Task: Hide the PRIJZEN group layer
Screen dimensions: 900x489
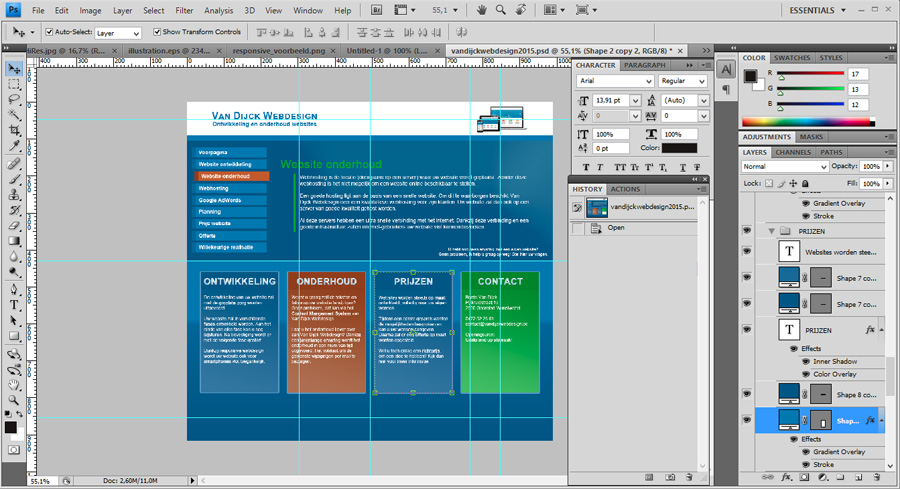Action: click(747, 231)
